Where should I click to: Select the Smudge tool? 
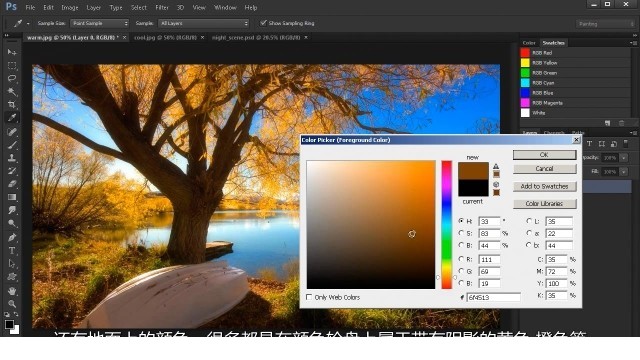(x=12, y=210)
